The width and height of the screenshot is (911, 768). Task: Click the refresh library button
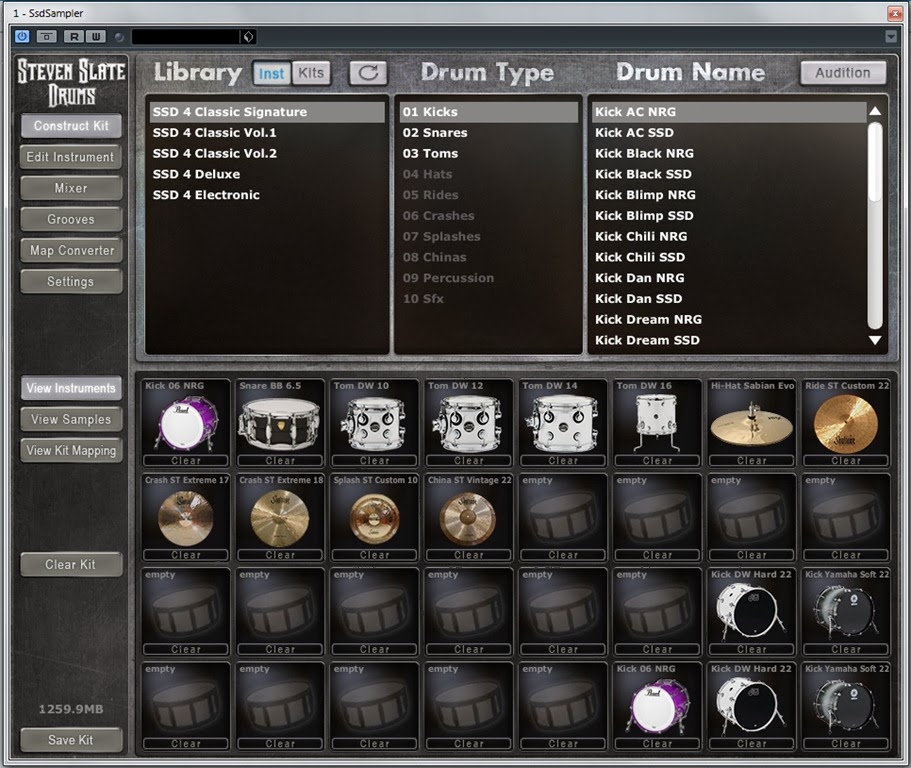point(368,73)
